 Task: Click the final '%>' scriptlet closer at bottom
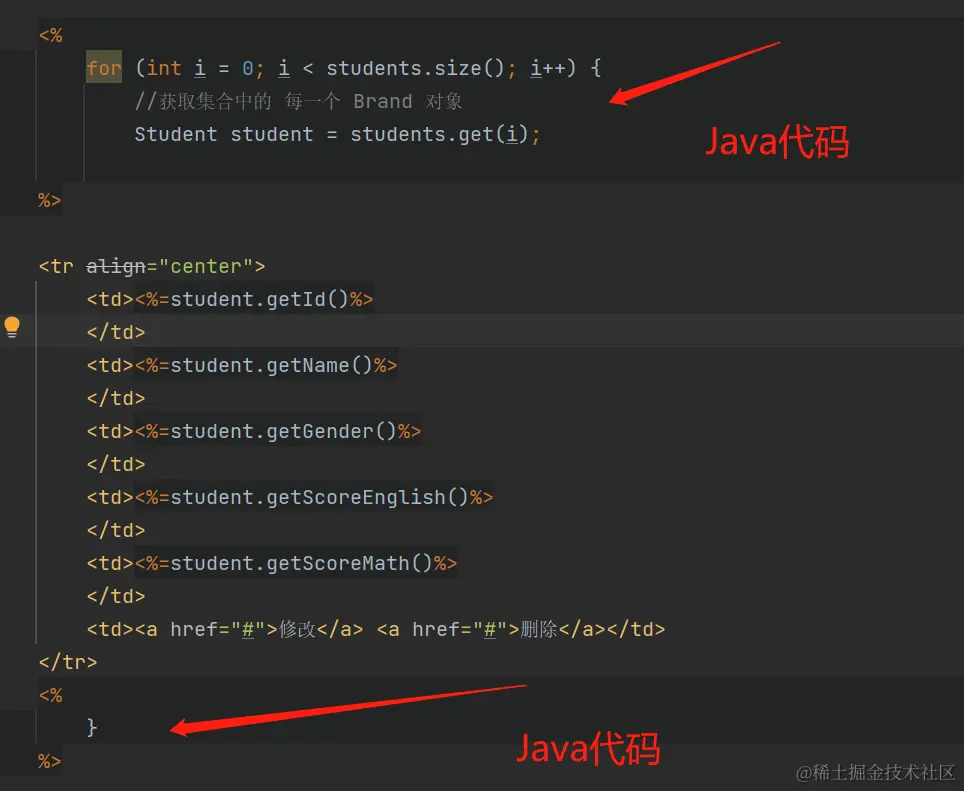point(50,761)
